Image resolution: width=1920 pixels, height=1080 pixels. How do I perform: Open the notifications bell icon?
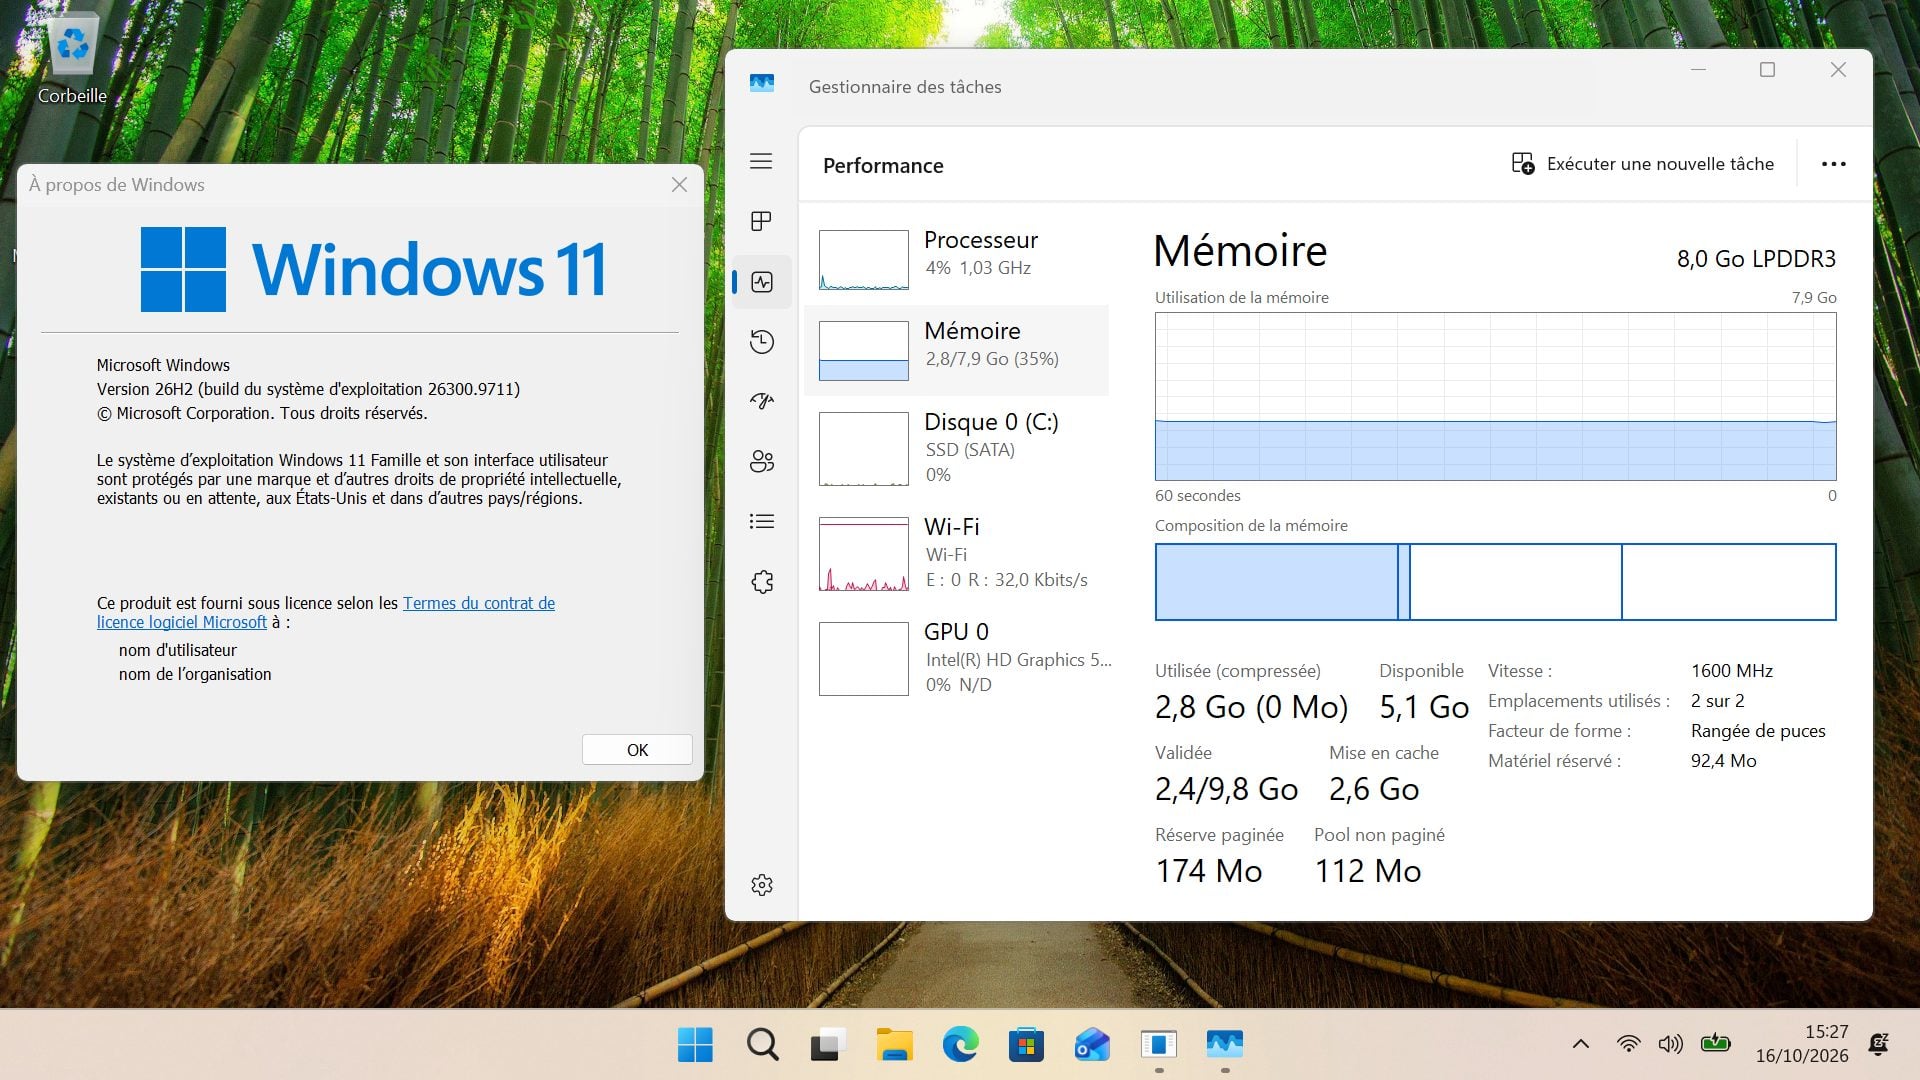click(1879, 1044)
